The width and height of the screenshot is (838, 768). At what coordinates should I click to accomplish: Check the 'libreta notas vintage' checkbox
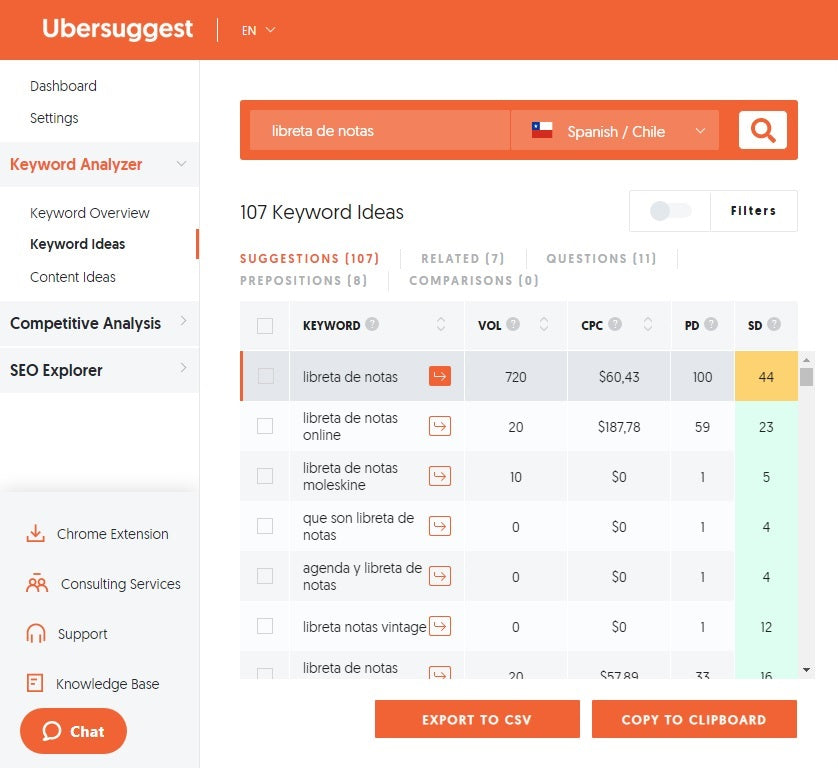pyautogui.click(x=265, y=626)
